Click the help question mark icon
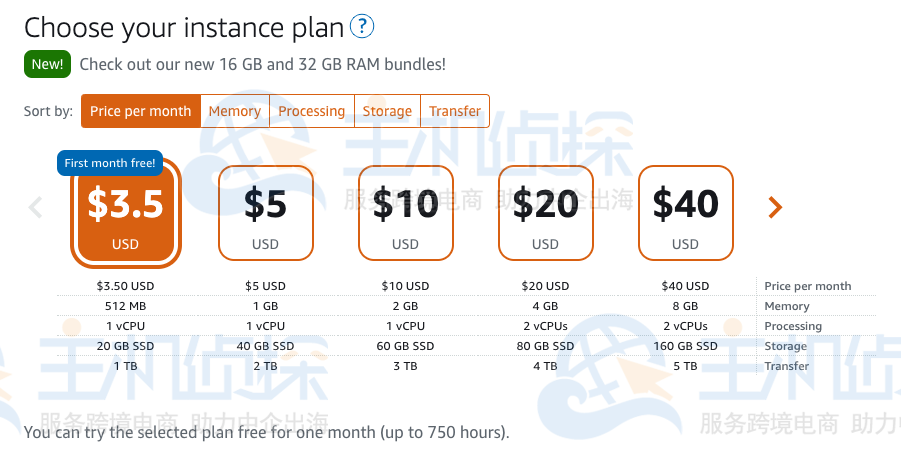 coord(362,26)
